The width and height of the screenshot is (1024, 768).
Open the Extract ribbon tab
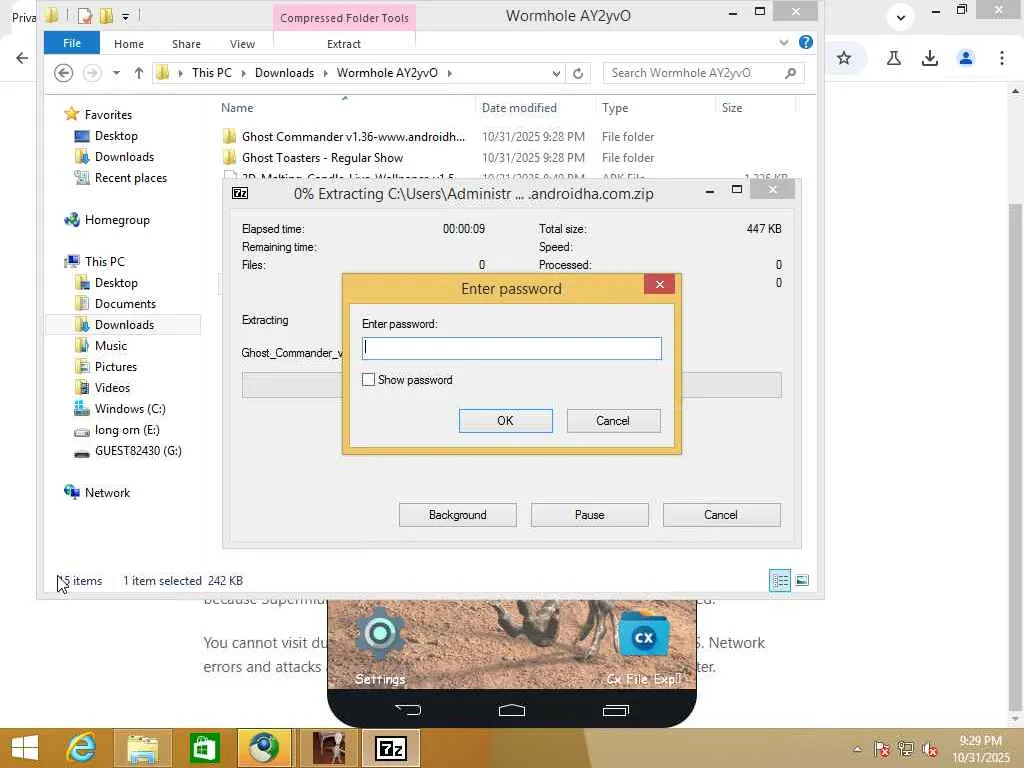[344, 44]
